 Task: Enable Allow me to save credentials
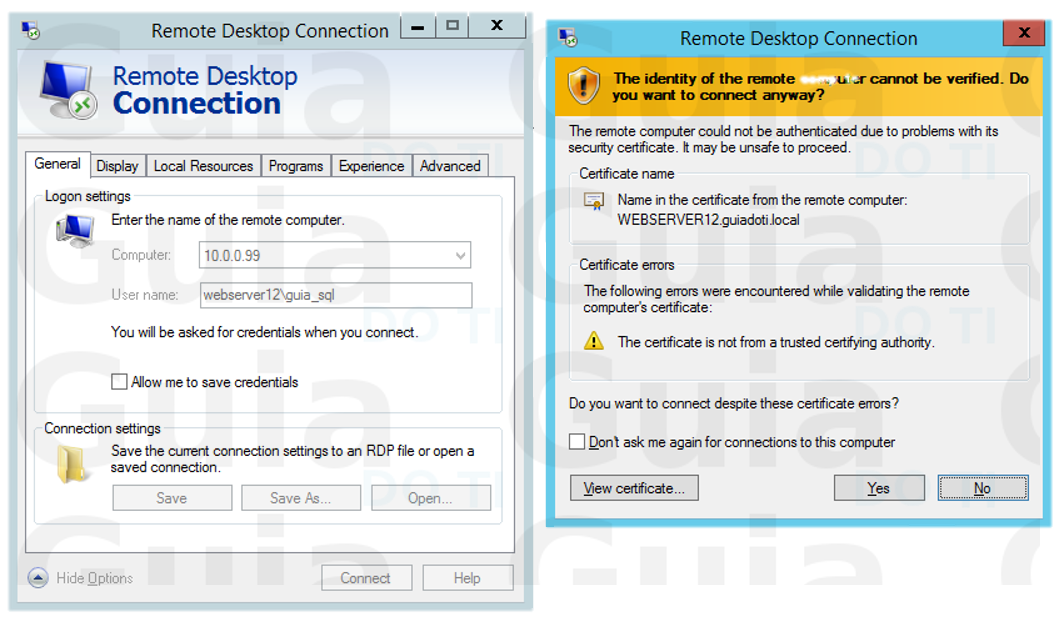[120, 382]
